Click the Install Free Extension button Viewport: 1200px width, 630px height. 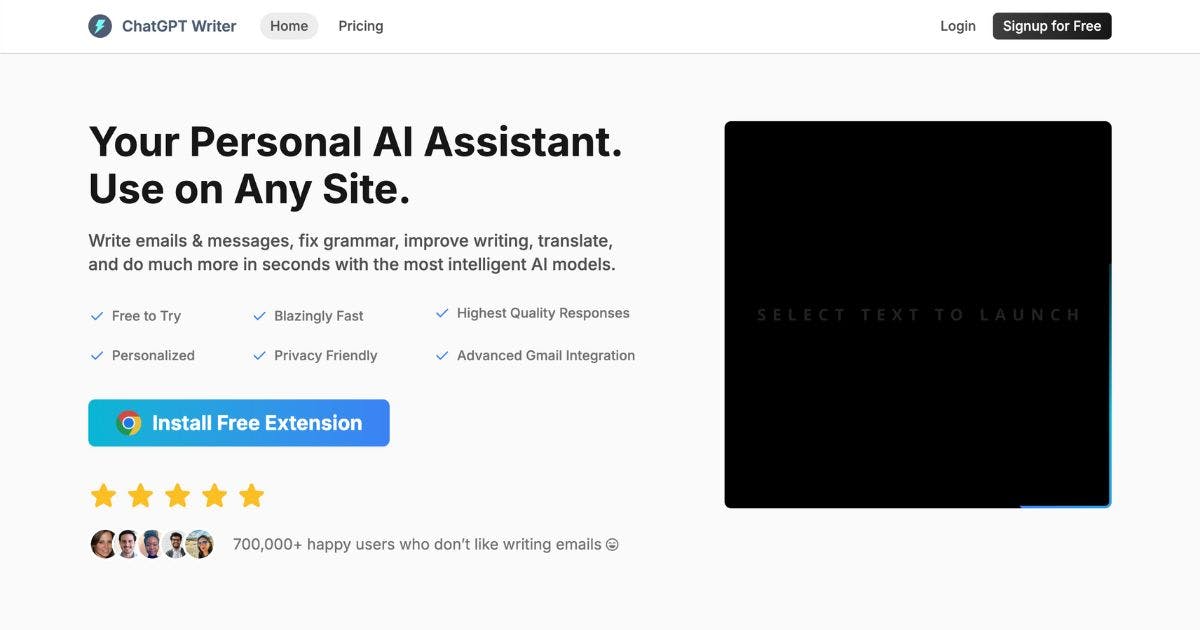239,423
